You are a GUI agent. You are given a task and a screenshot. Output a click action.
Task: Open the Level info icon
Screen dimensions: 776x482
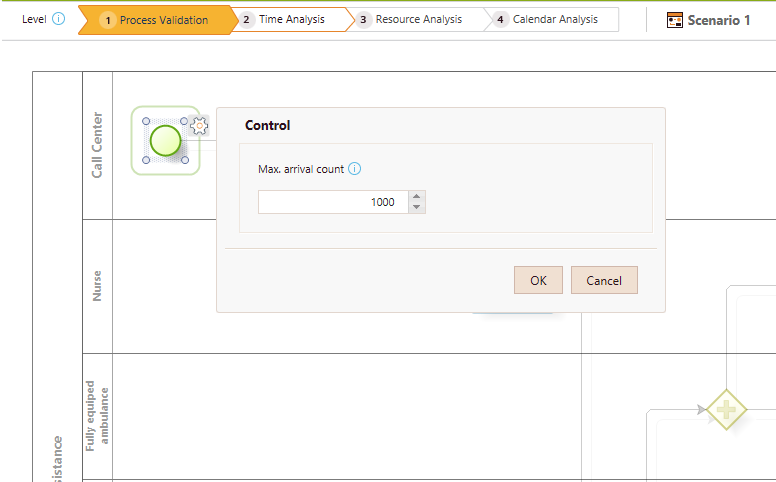pos(58,19)
